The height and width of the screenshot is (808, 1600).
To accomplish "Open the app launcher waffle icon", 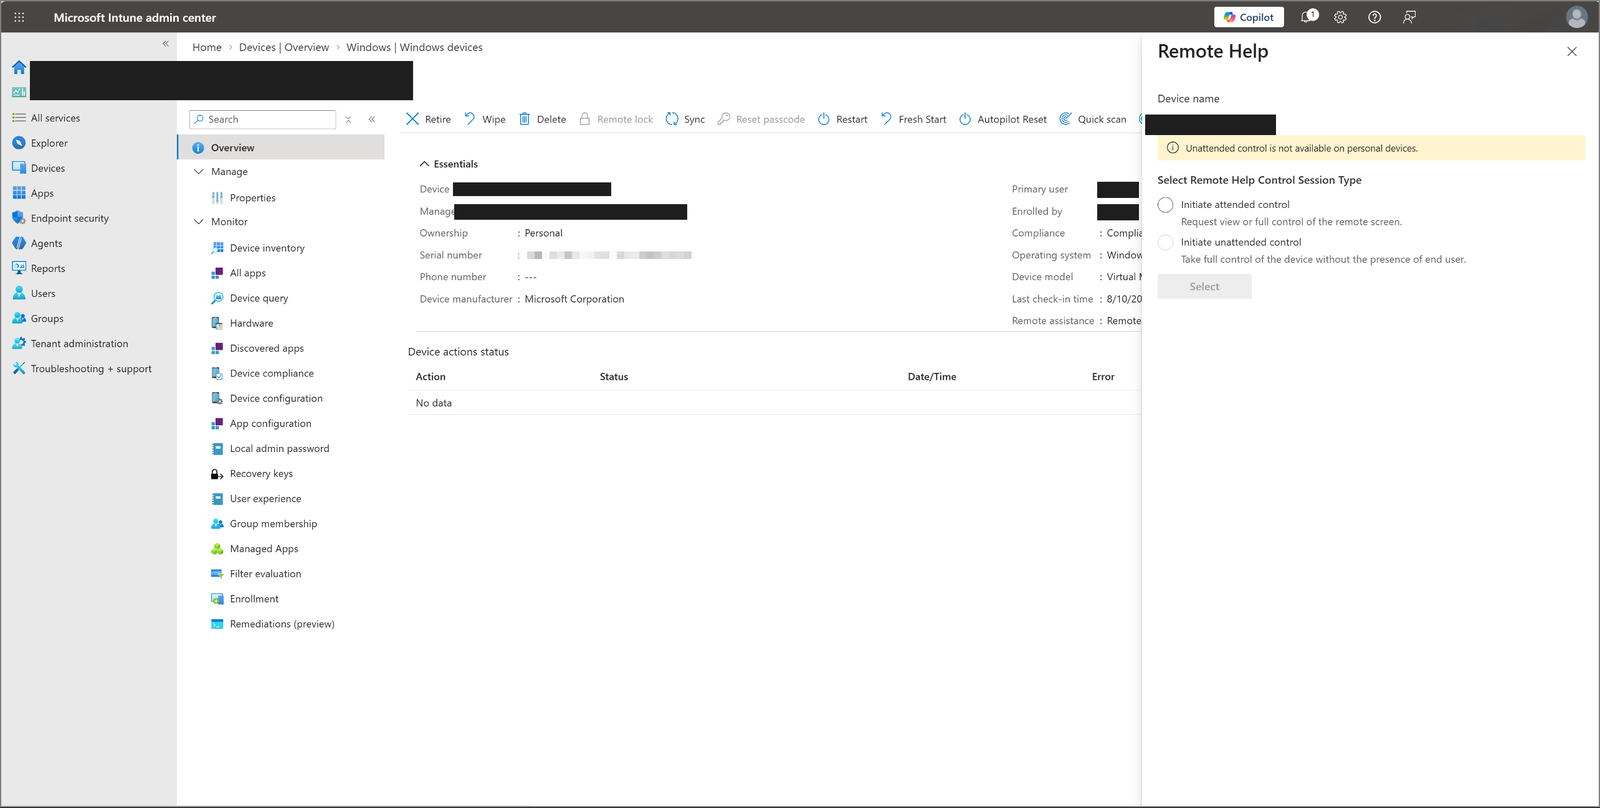I will click(19, 17).
